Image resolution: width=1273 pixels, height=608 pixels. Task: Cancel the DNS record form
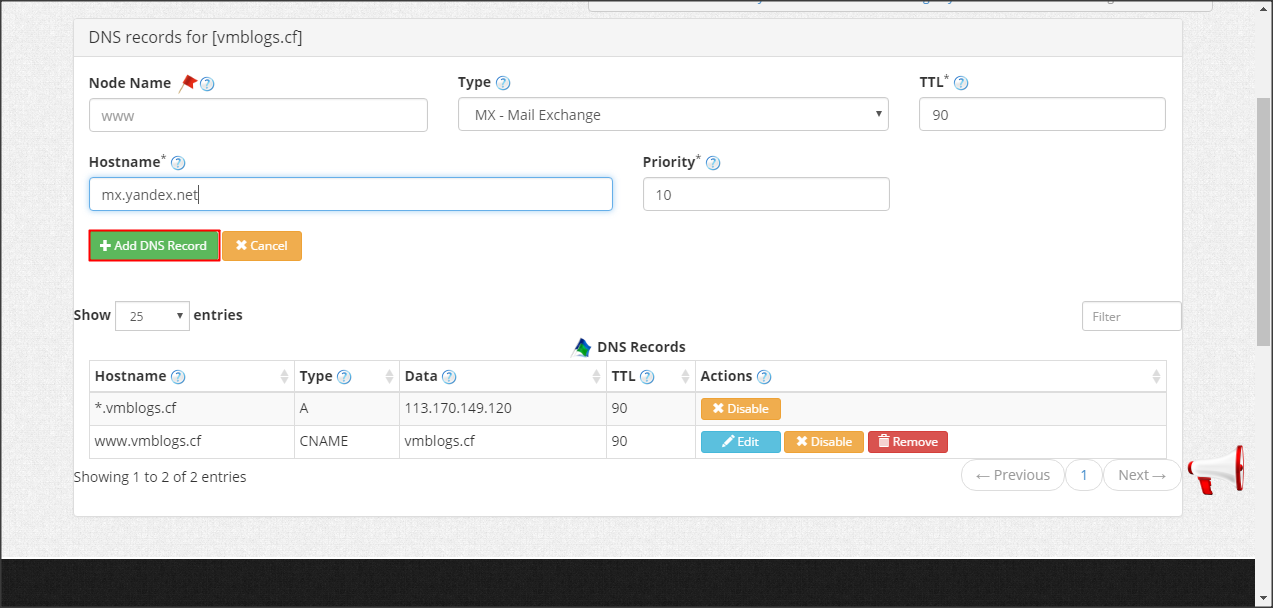pos(261,246)
